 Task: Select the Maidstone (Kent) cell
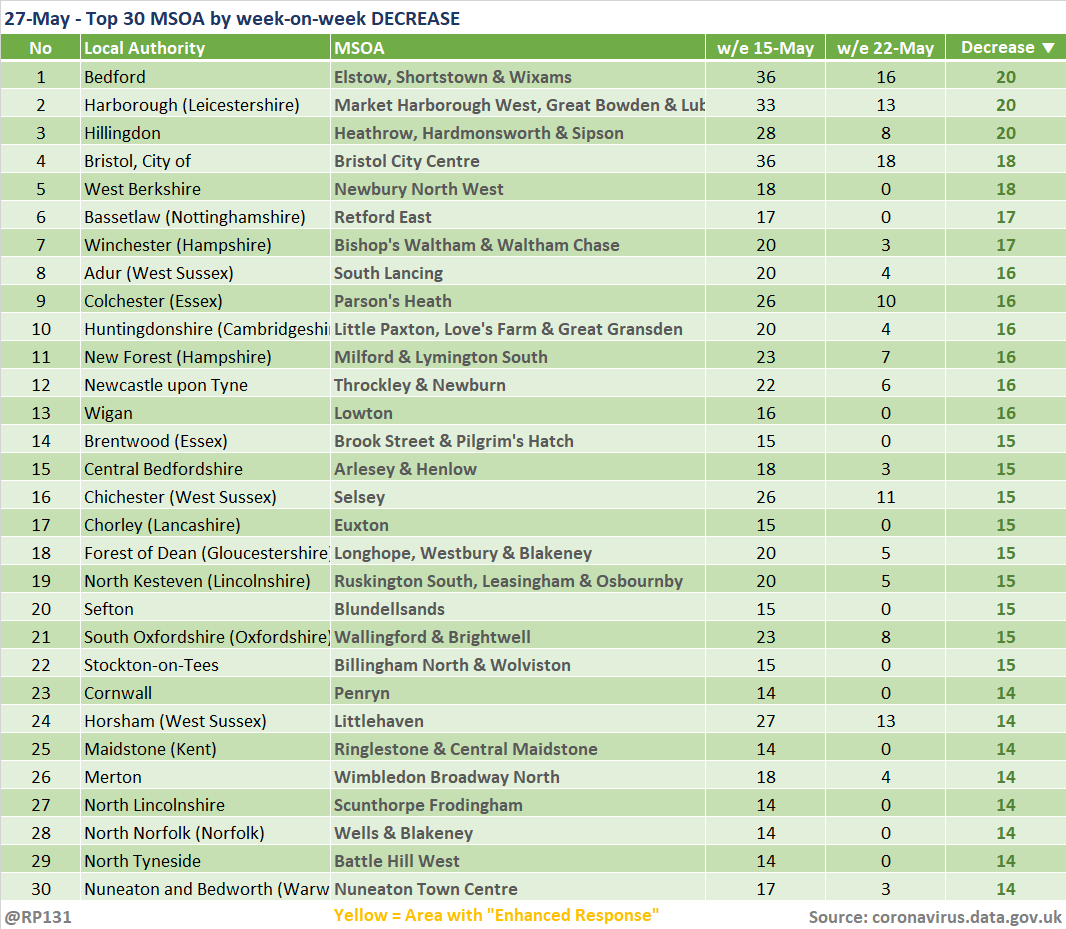pos(205,749)
